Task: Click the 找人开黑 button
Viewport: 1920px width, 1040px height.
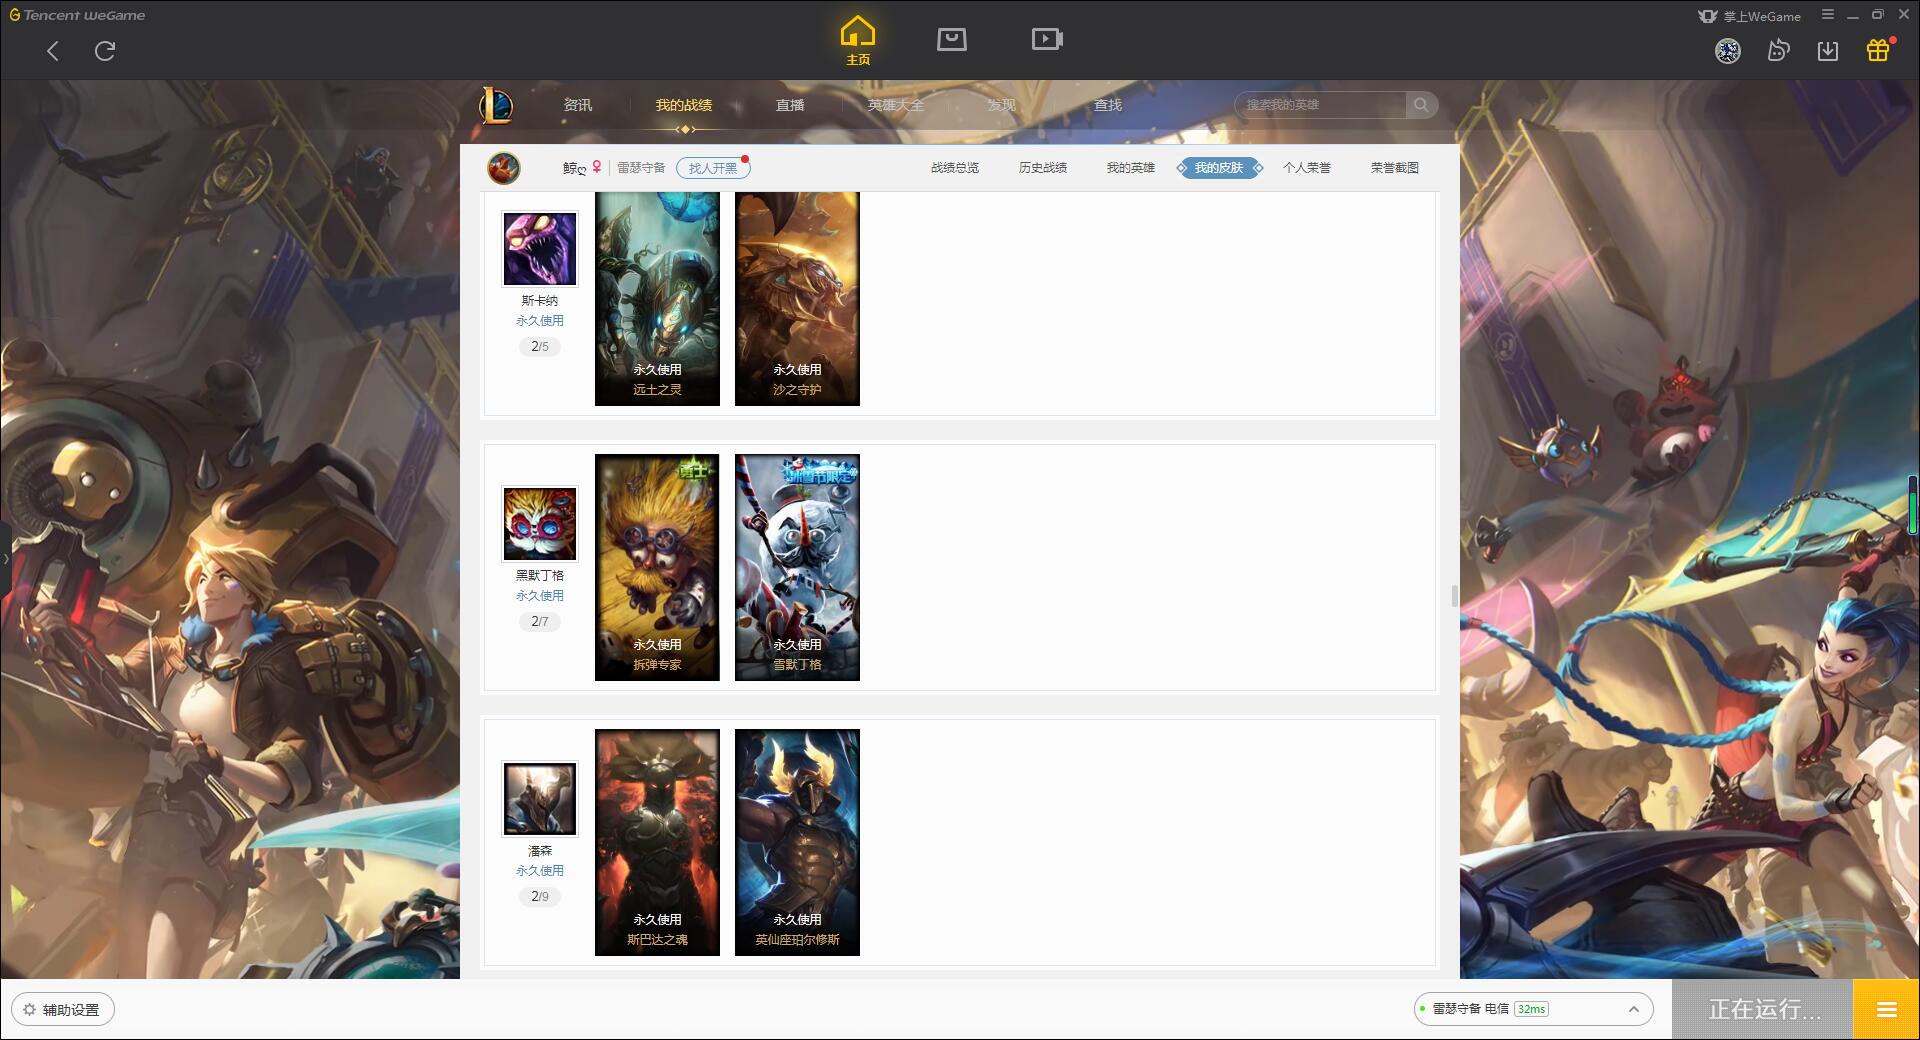Action: tap(713, 168)
